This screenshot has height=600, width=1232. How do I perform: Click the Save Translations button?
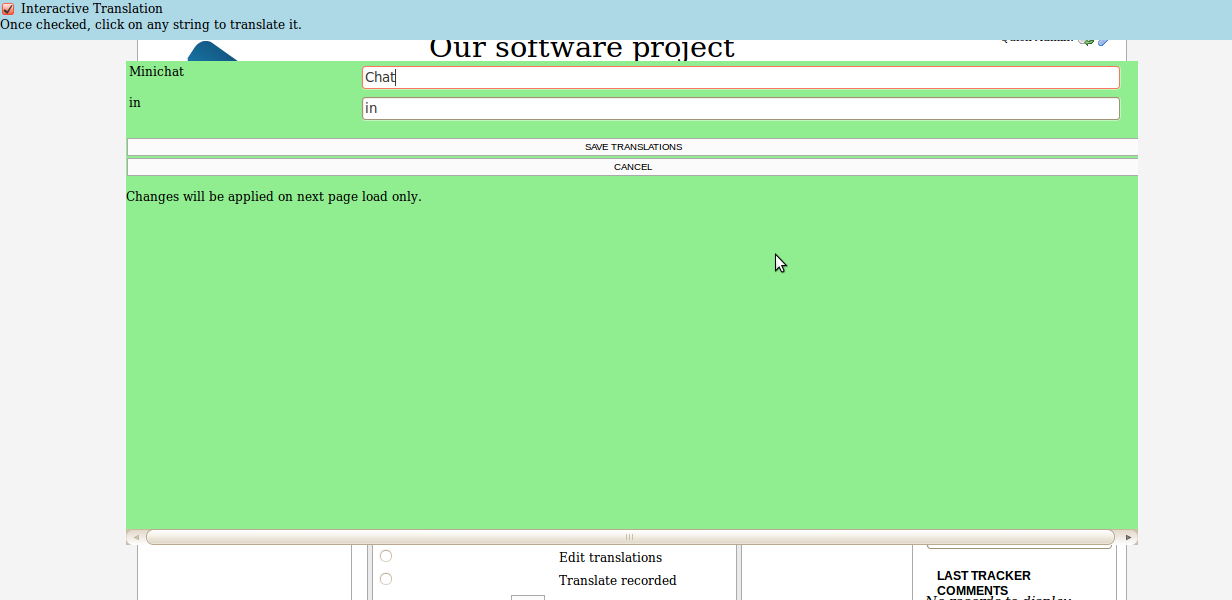click(633, 147)
